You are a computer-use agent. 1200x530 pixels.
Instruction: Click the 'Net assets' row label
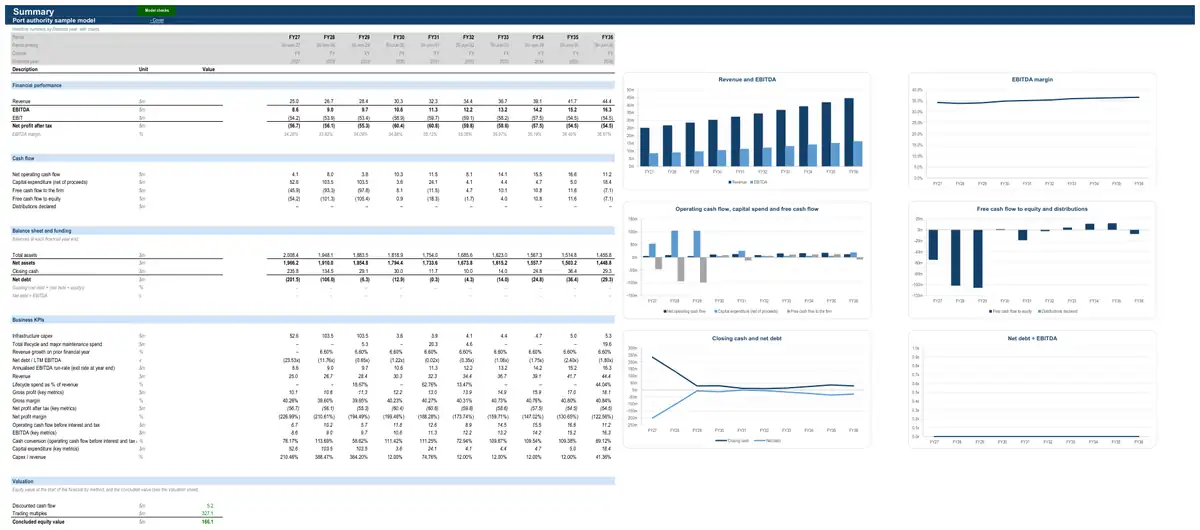click(x=23, y=264)
